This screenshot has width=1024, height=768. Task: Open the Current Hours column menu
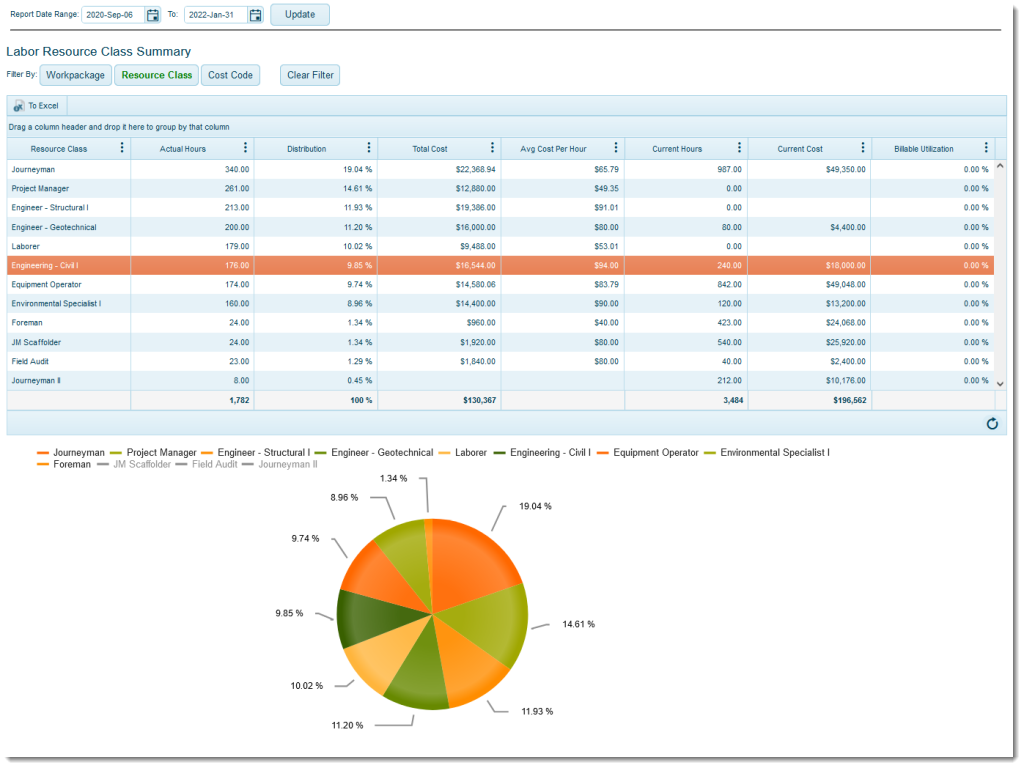tap(740, 148)
